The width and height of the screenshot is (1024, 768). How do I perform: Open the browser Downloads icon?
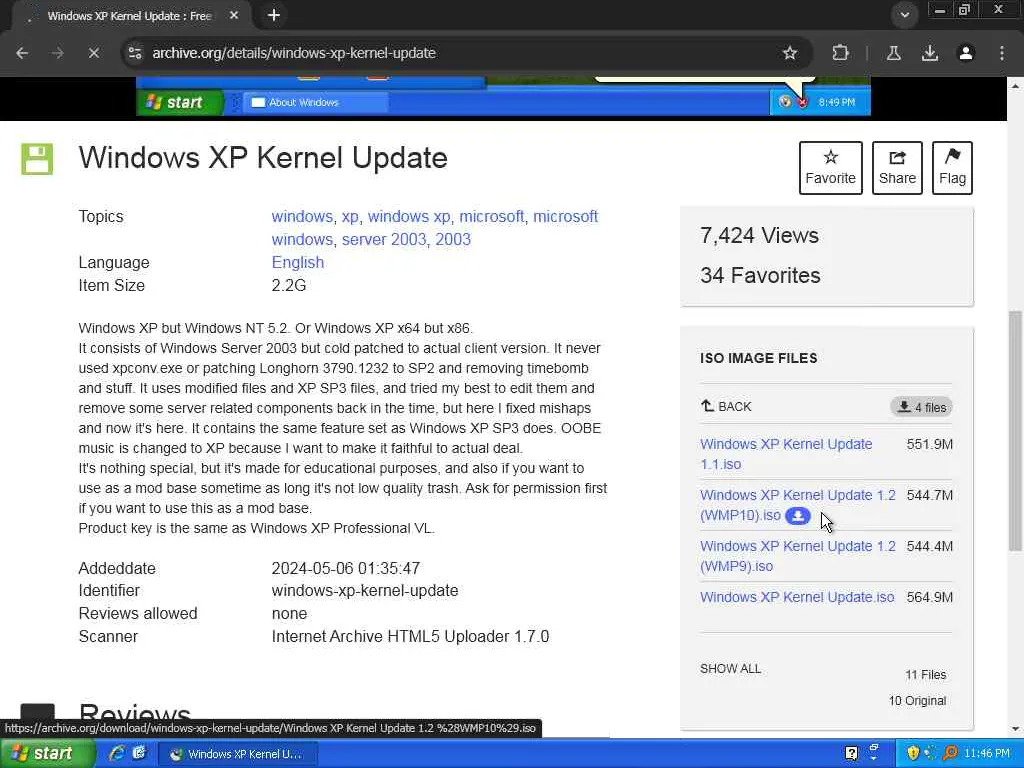coord(929,53)
